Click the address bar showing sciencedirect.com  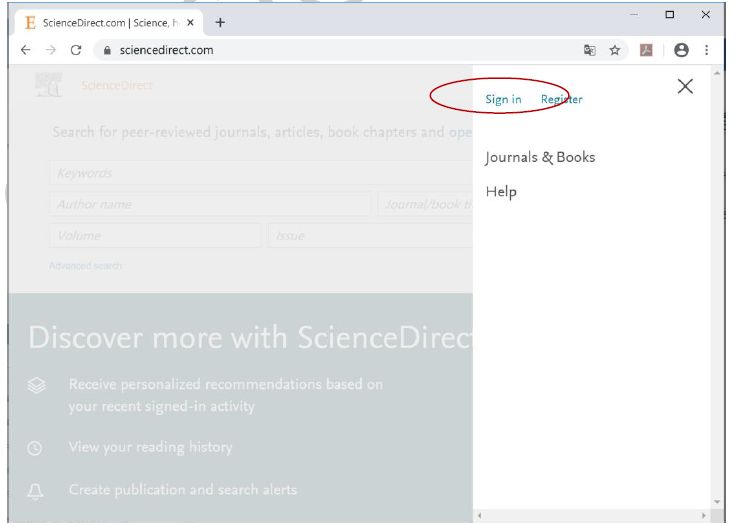pyautogui.click(x=340, y=50)
